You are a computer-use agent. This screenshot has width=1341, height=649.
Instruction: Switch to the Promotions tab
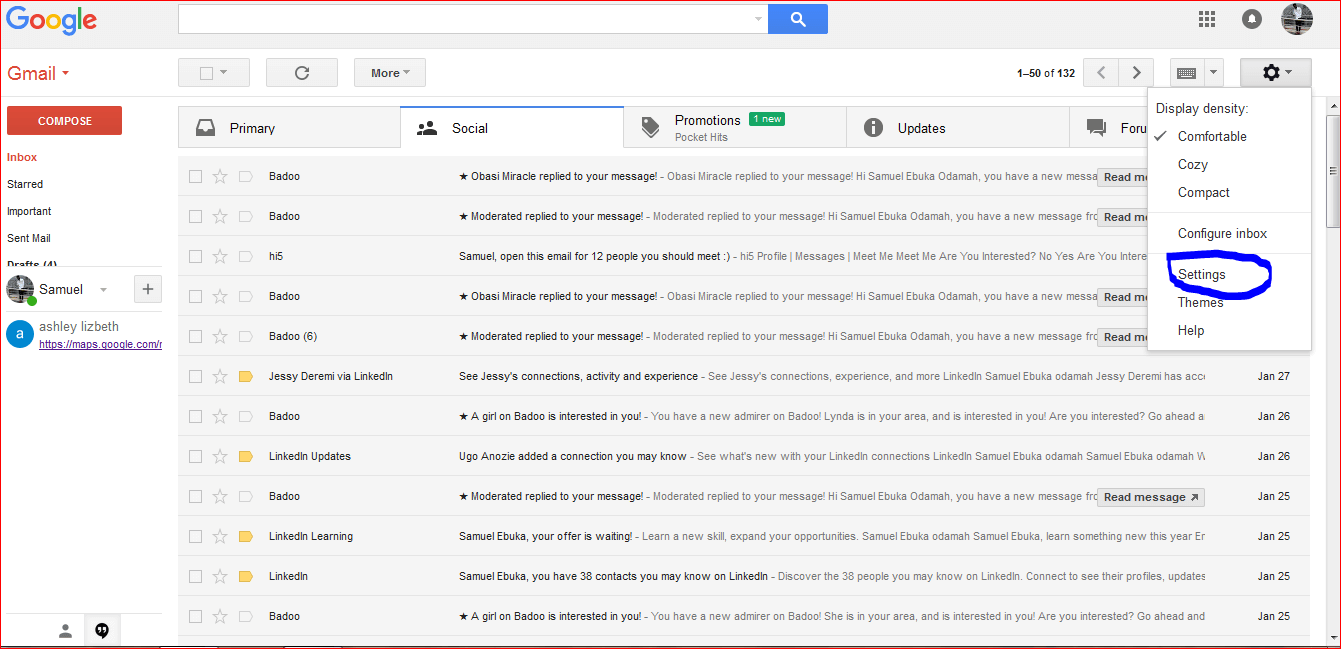tap(735, 128)
